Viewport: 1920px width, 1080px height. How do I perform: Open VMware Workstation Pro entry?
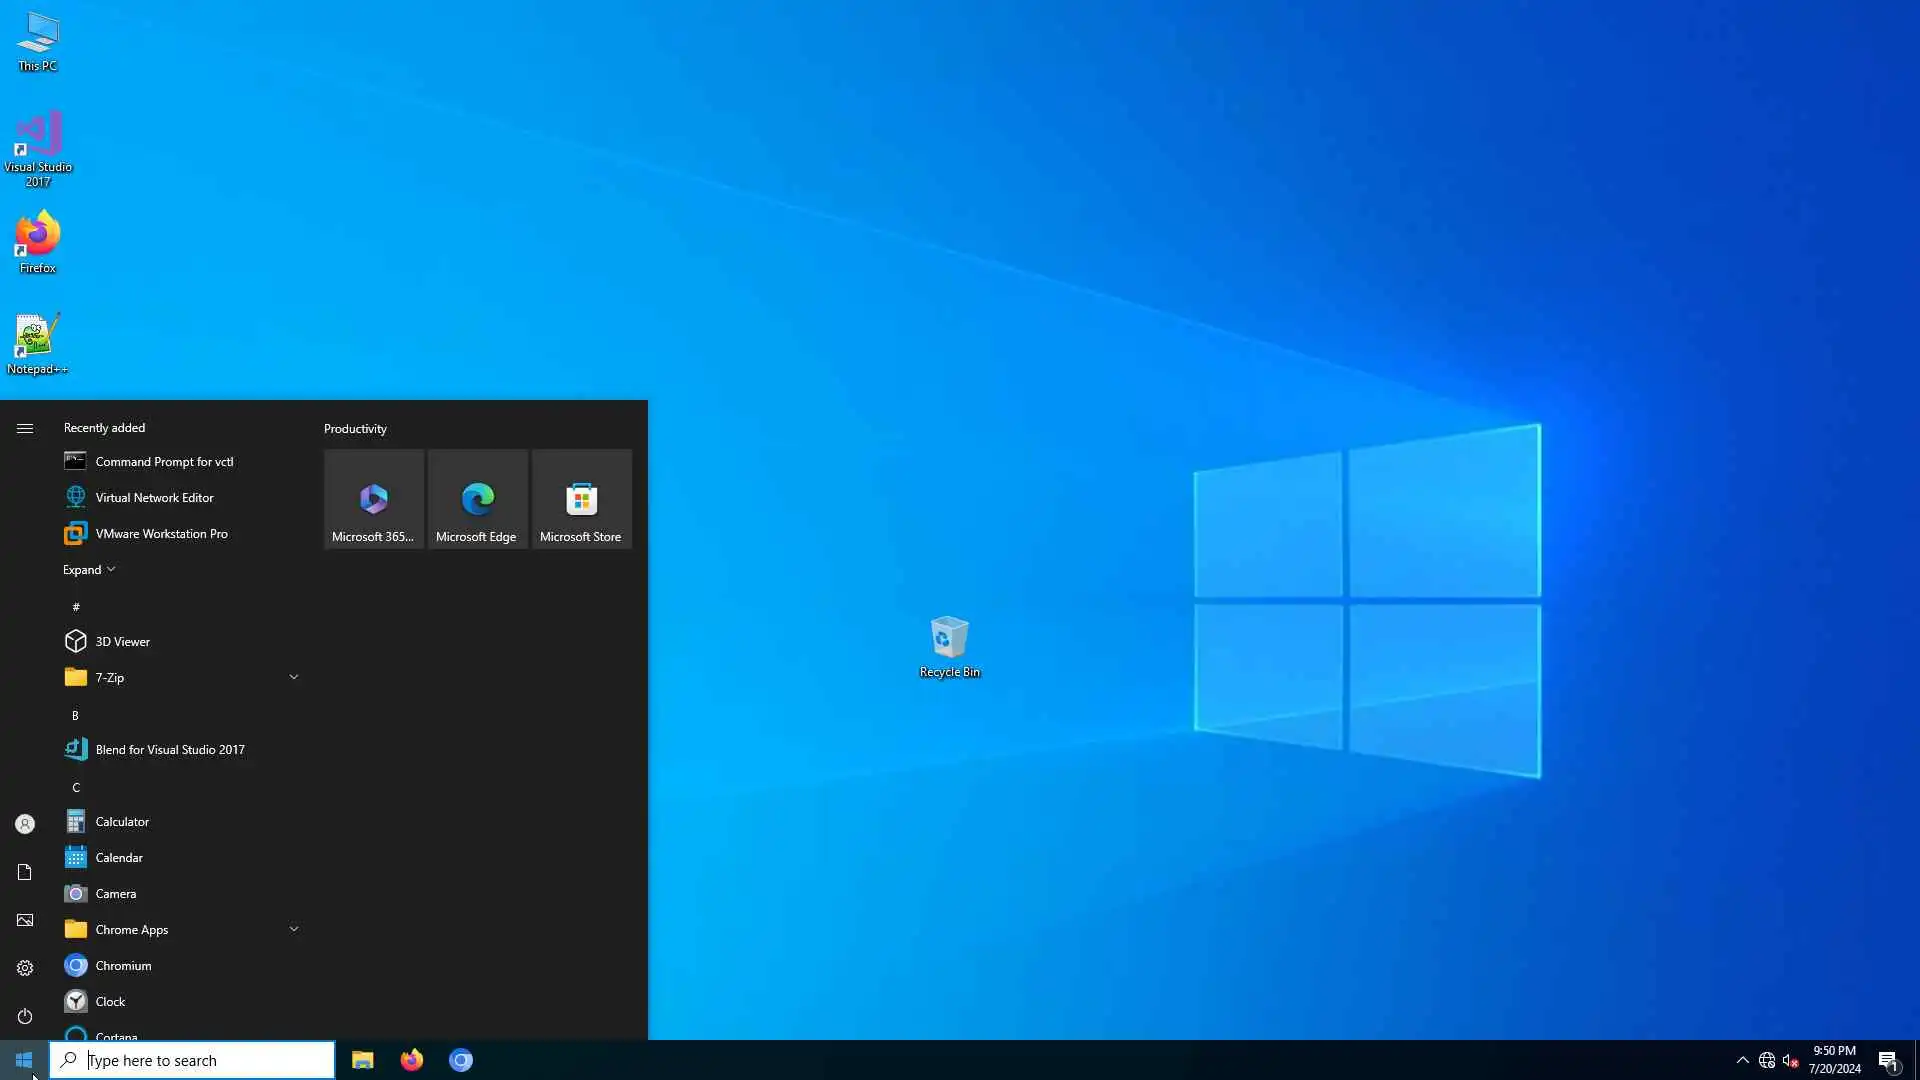tap(161, 534)
